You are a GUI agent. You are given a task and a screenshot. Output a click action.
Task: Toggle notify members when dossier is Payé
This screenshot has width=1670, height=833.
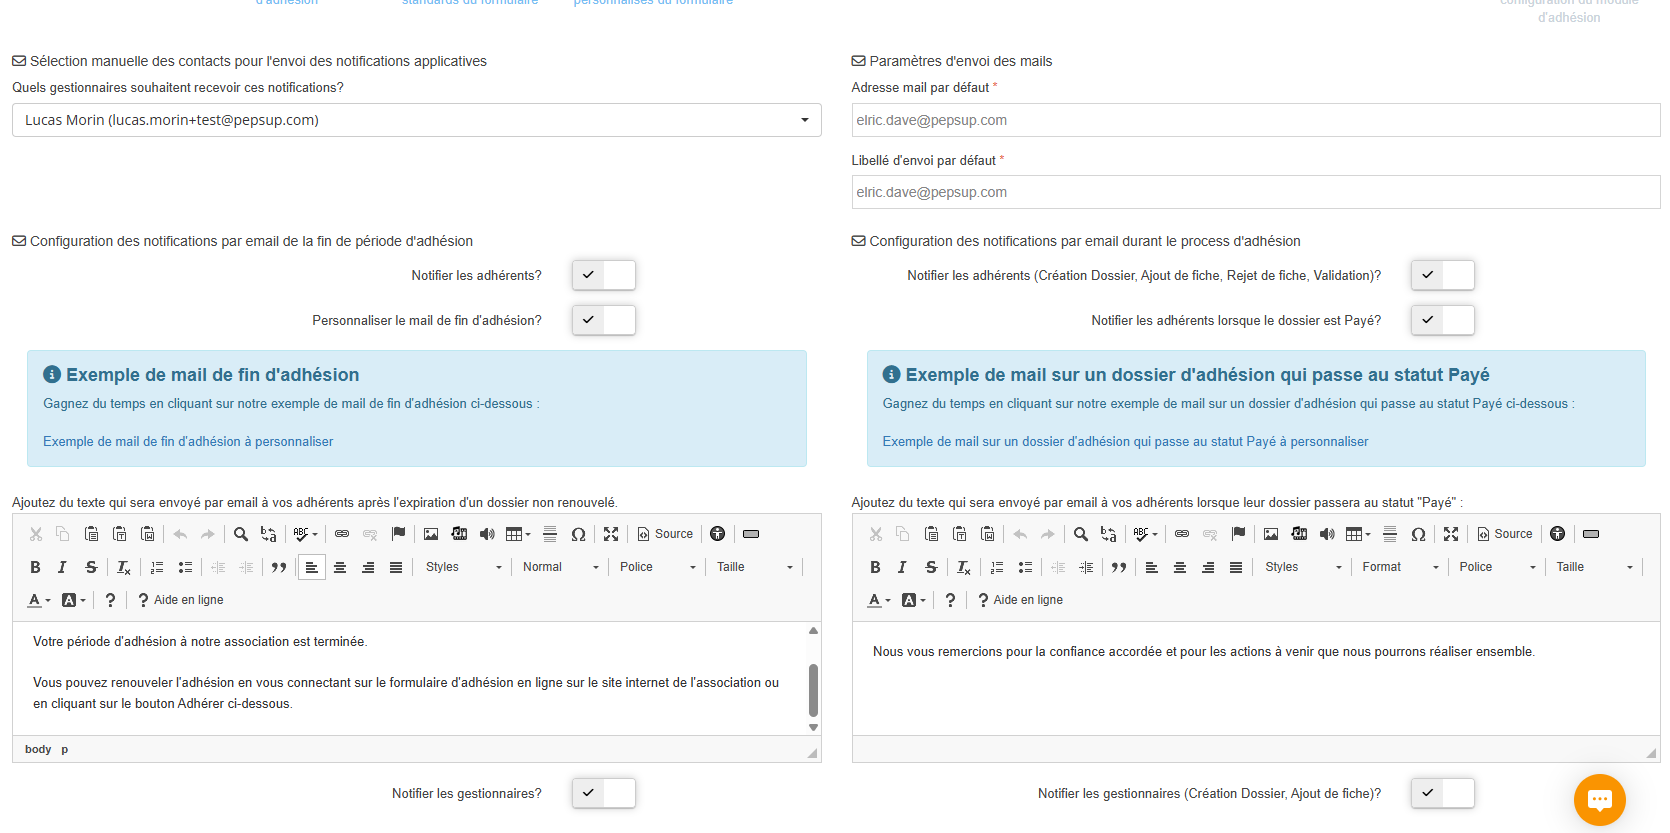1442,320
